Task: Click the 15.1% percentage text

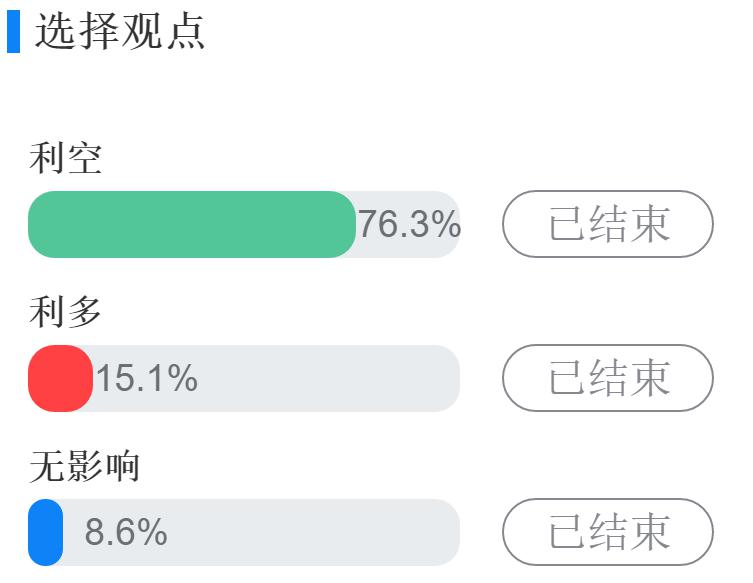Action: pyautogui.click(x=147, y=378)
